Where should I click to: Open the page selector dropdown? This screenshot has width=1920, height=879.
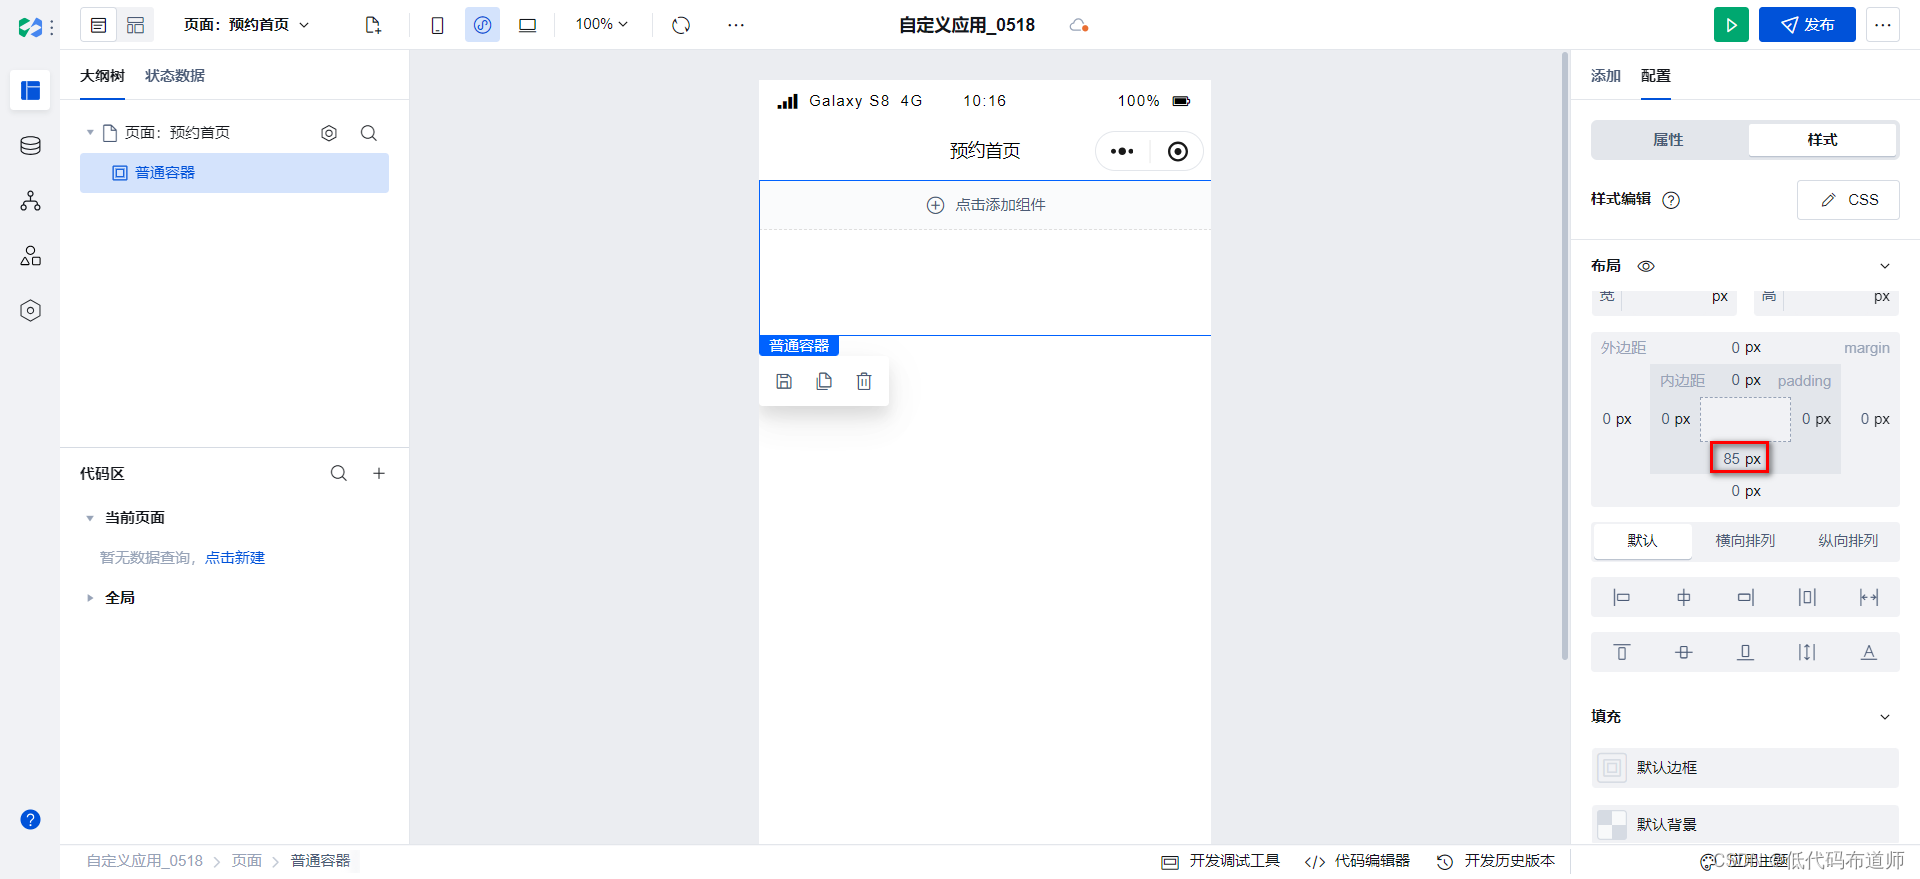pyautogui.click(x=247, y=25)
